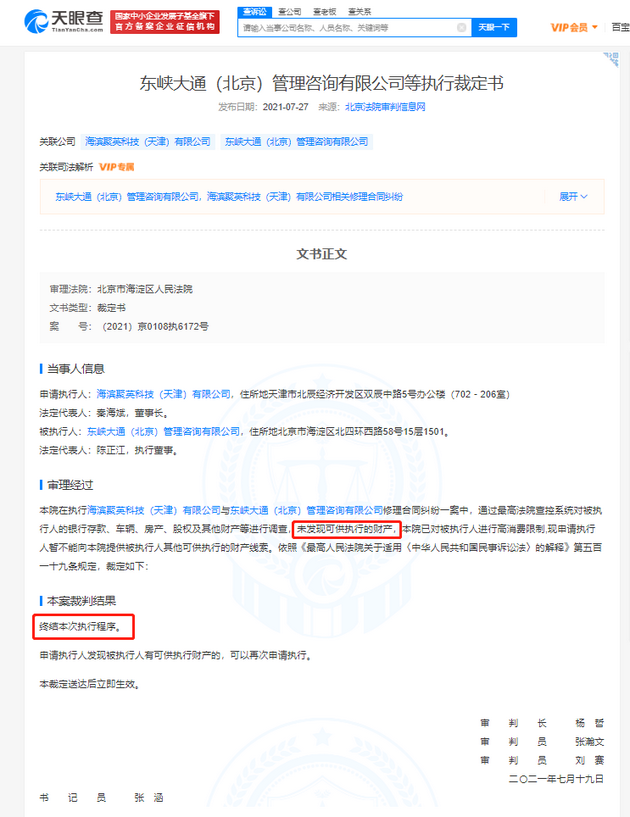This screenshot has width=630, height=817.
Task: Switch to the 查老板 tab
Action: pyautogui.click(x=324, y=11)
